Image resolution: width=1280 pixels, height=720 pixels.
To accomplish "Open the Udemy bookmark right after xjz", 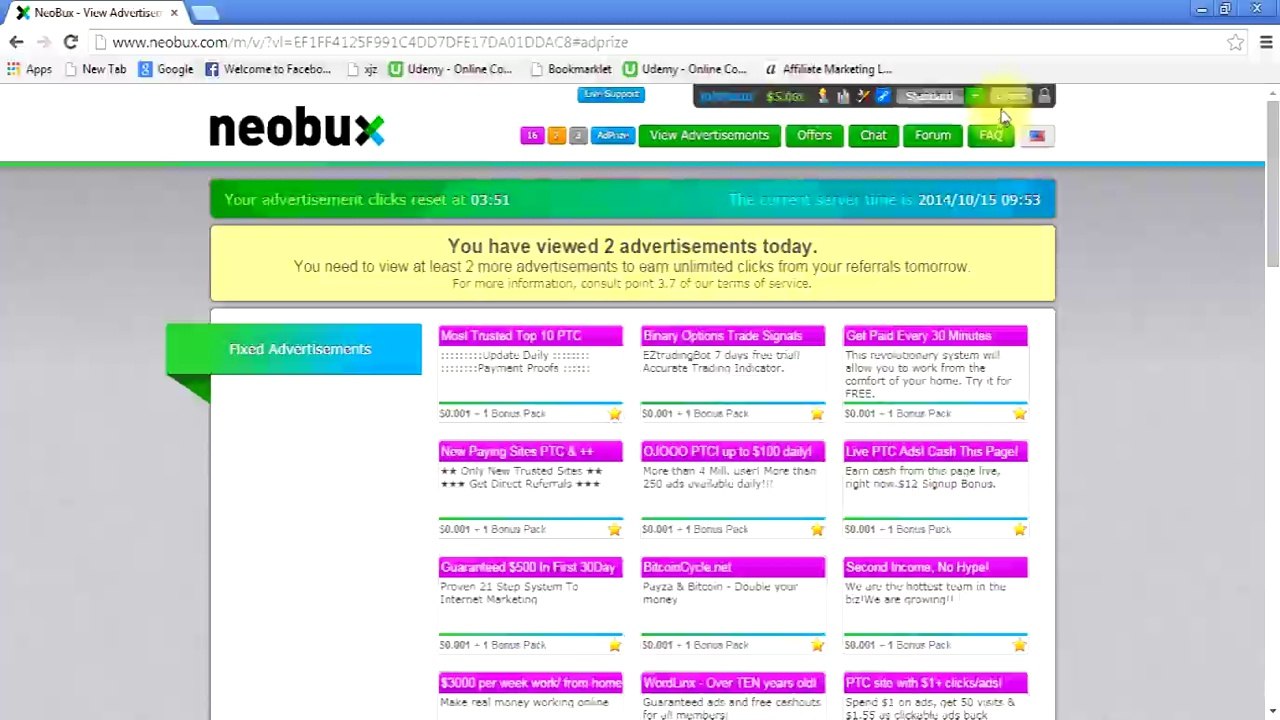I will coord(451,69).
